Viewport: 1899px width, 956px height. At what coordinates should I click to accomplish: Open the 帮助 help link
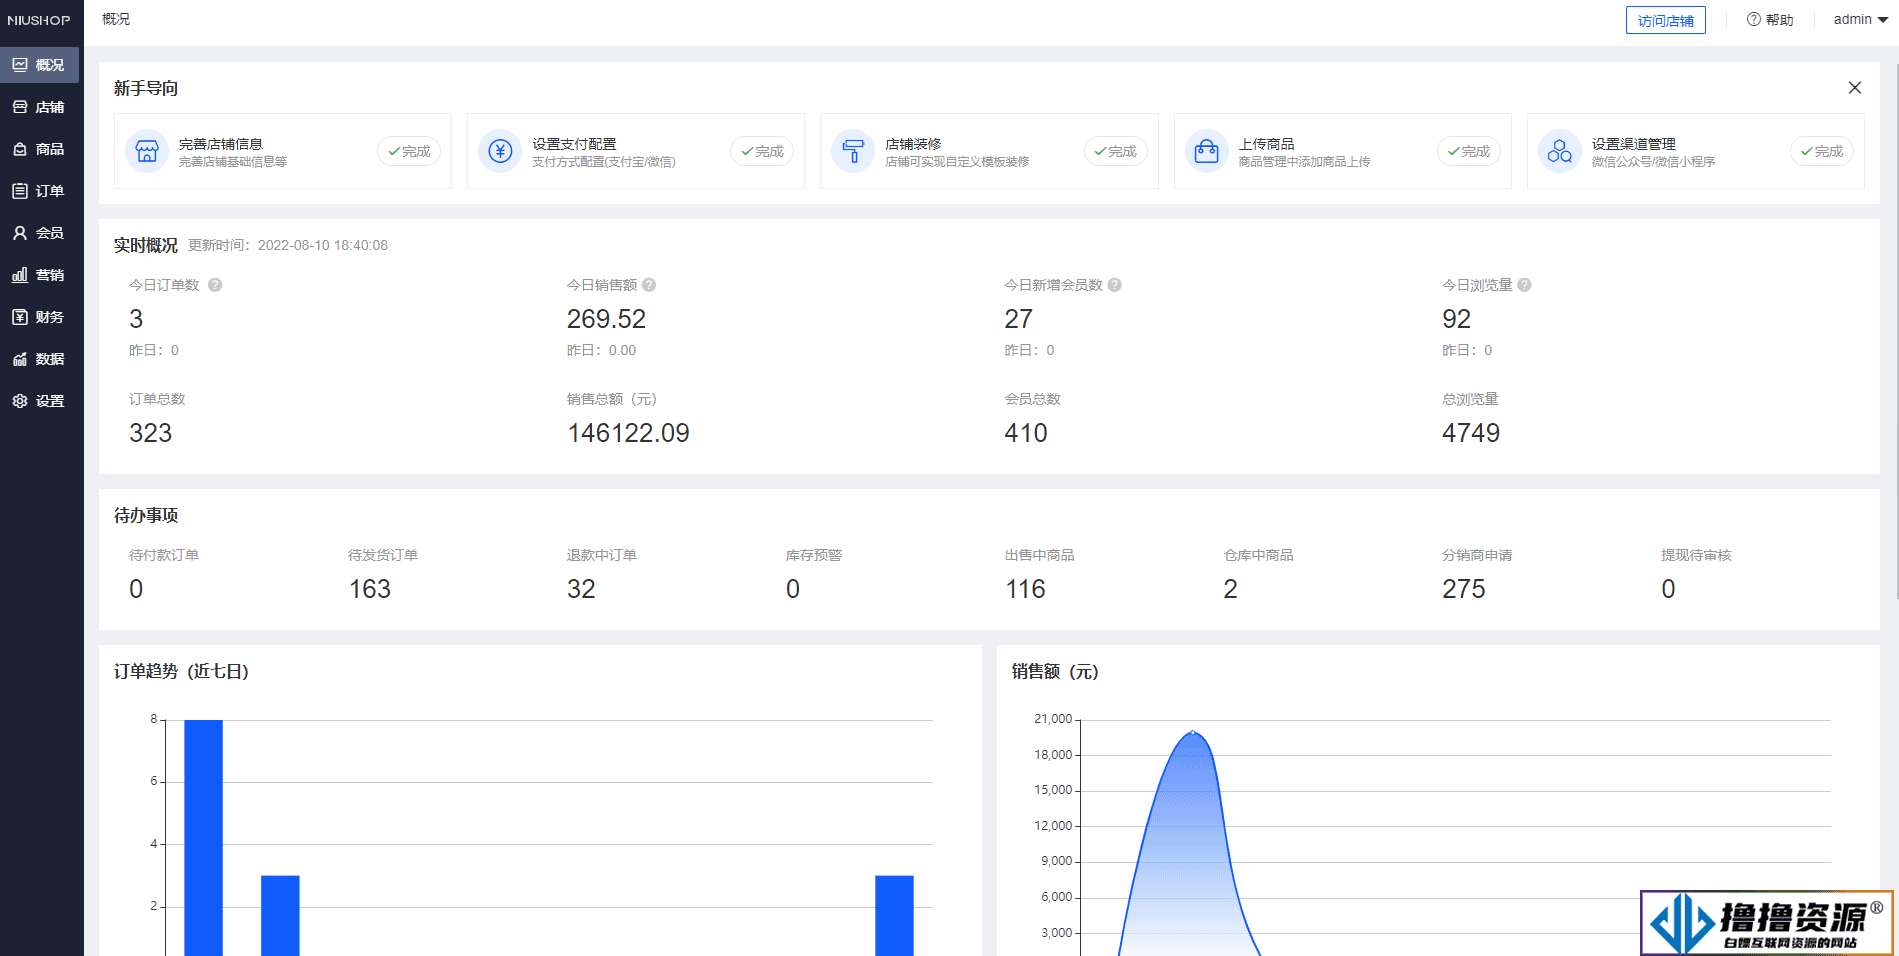1770,19
